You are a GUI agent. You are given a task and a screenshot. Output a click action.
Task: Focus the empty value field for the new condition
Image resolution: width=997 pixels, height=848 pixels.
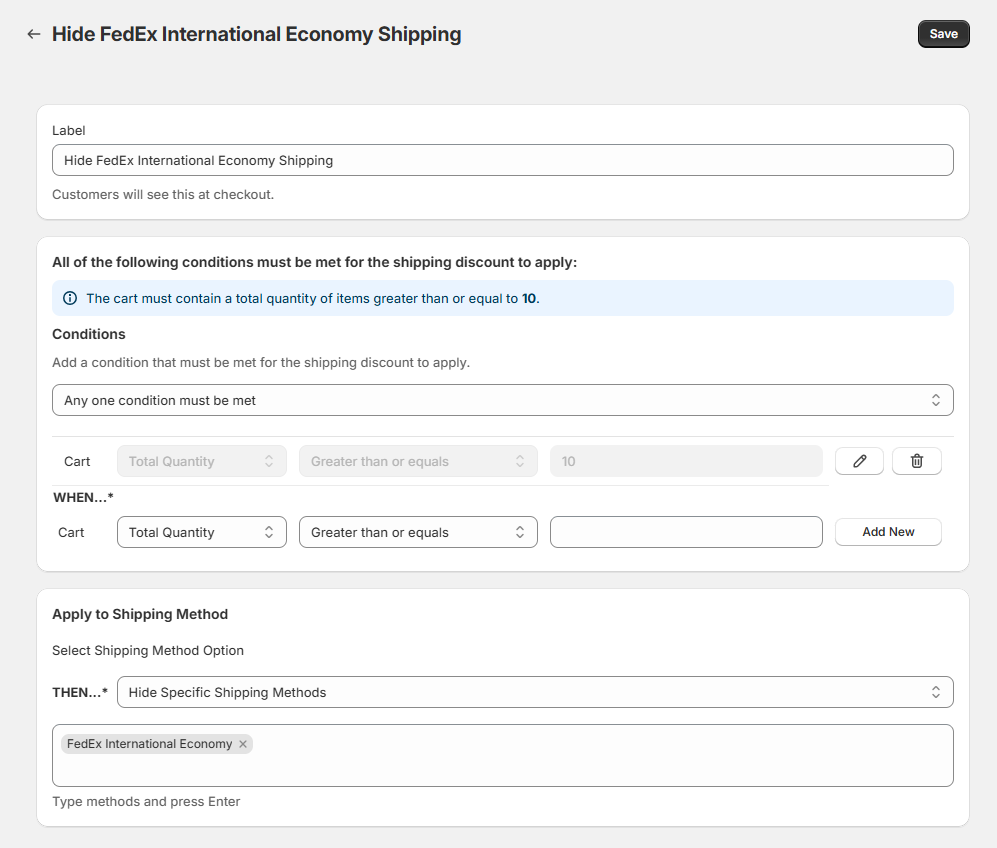(x=686, y=532)
